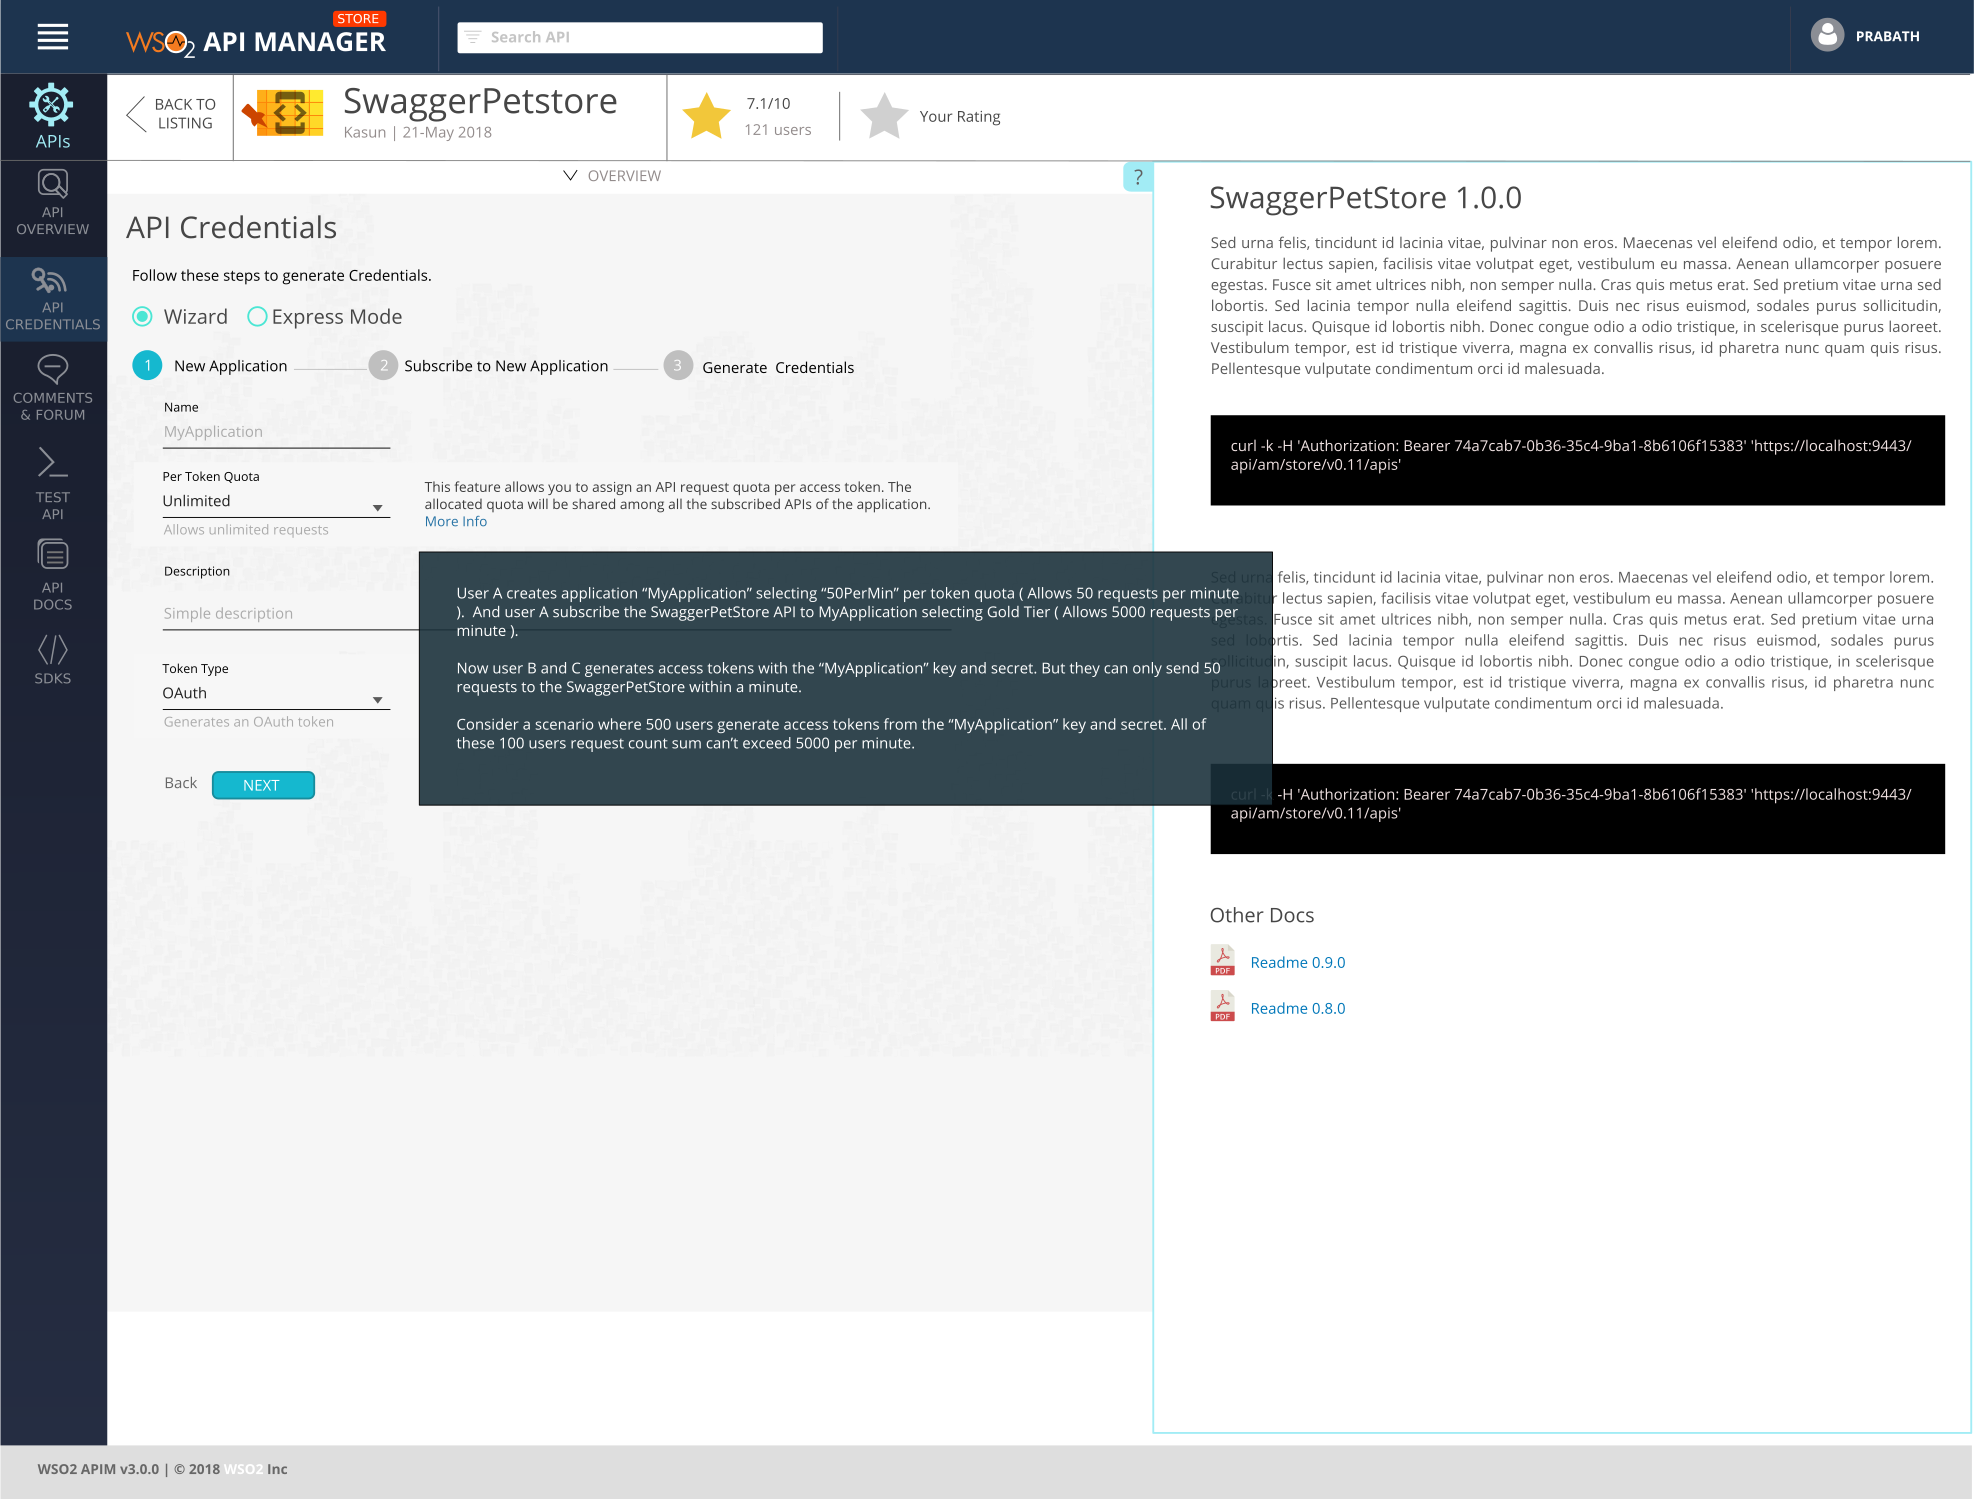Select the Express Mode radio button
This screenshot has width=1974, height=1499.
click(257, 317)
